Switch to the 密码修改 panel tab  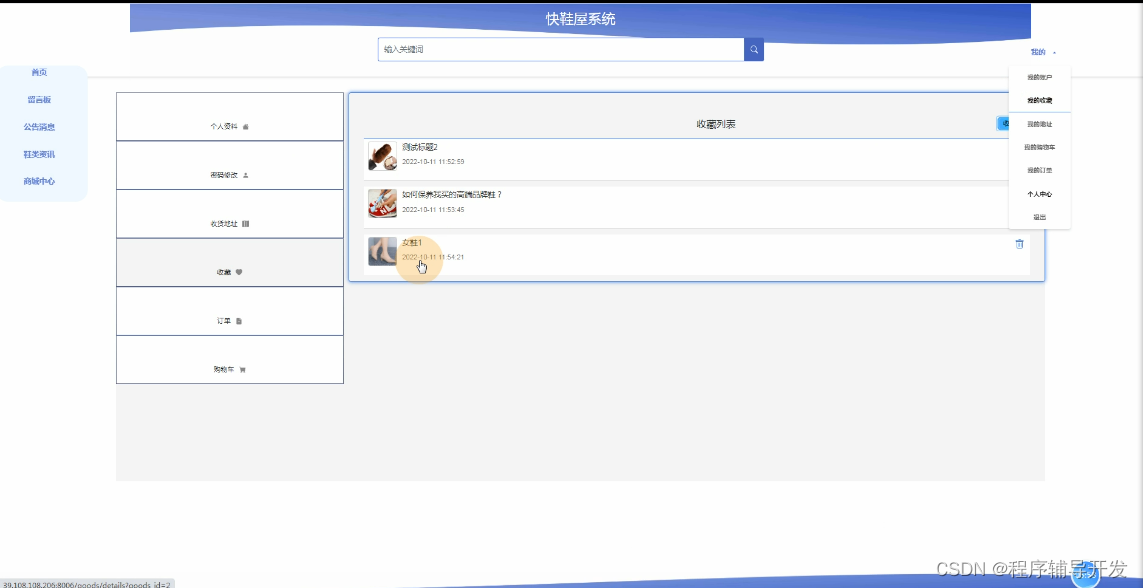click(230, 165)
